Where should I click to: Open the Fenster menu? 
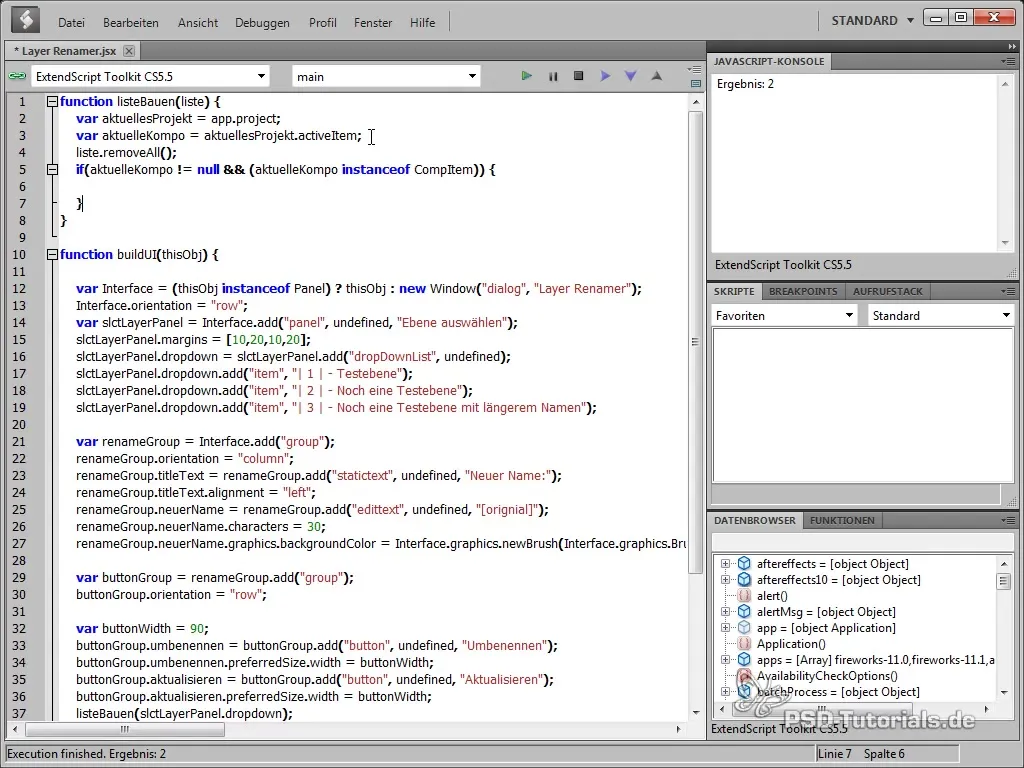[373, 22]
